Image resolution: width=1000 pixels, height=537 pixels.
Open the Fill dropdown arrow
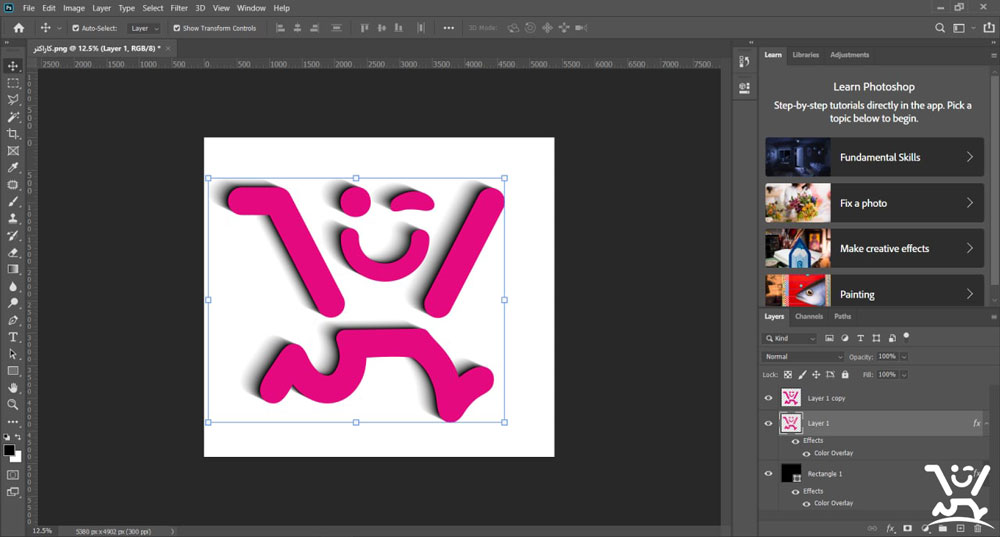click(904, 374)
